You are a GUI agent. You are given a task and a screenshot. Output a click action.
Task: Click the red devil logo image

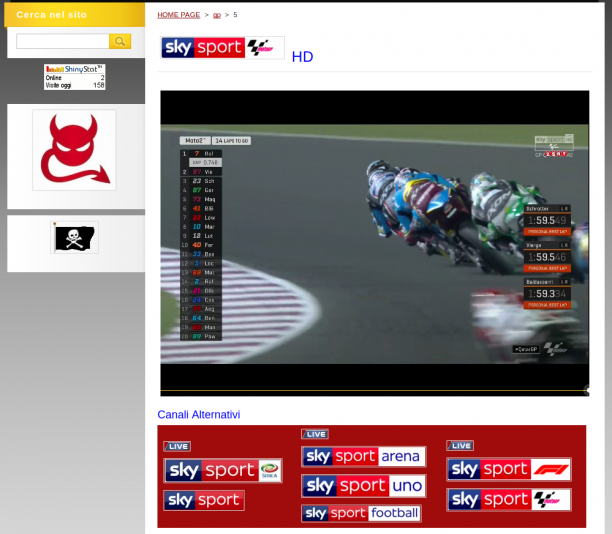click(x=74, y=150)
